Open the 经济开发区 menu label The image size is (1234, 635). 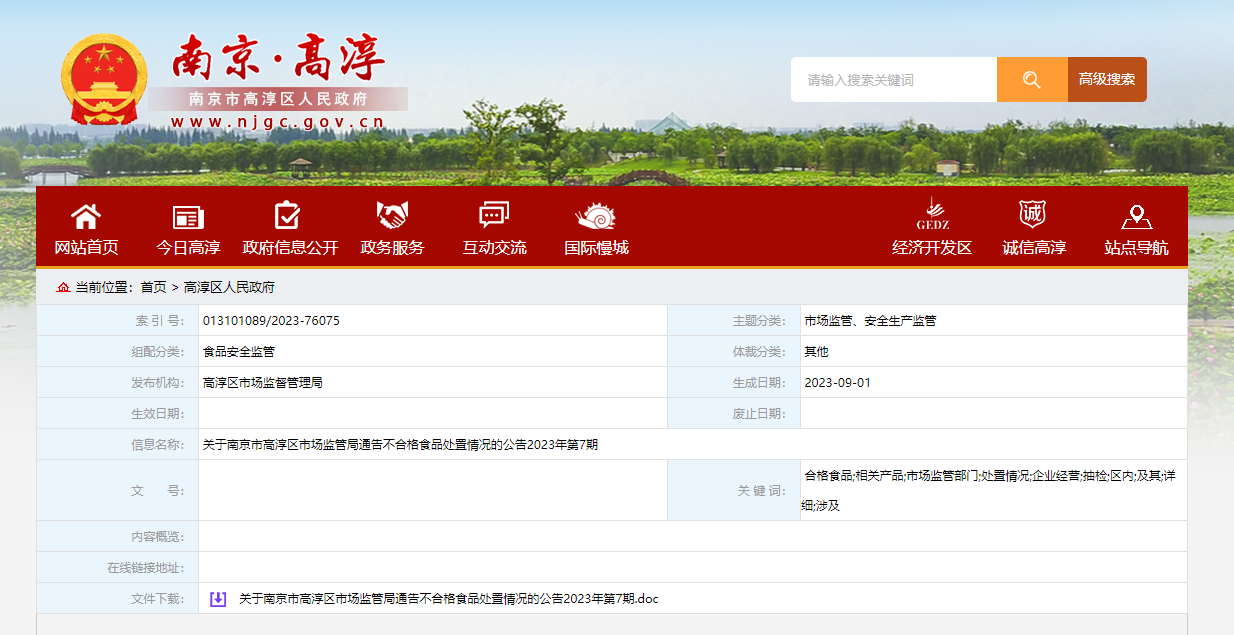[932, 247]
